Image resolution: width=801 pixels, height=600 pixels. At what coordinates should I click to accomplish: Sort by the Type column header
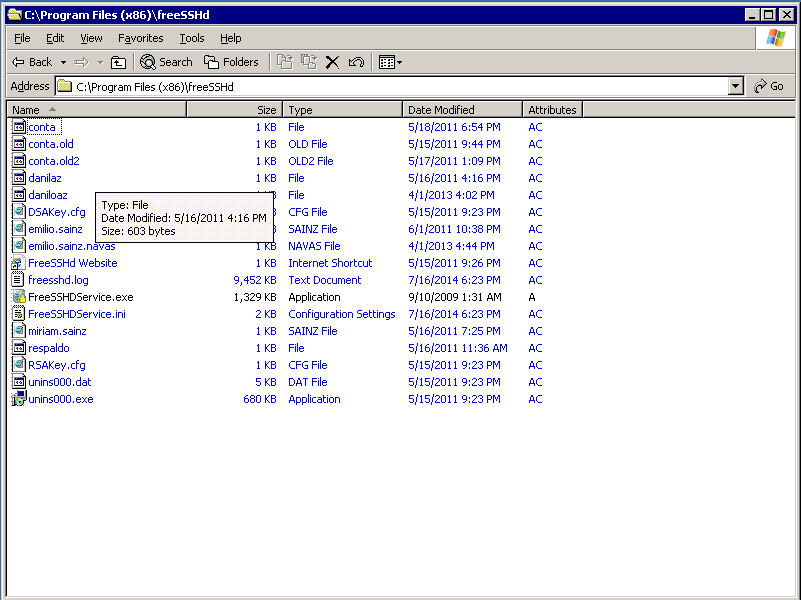[342, 110]
